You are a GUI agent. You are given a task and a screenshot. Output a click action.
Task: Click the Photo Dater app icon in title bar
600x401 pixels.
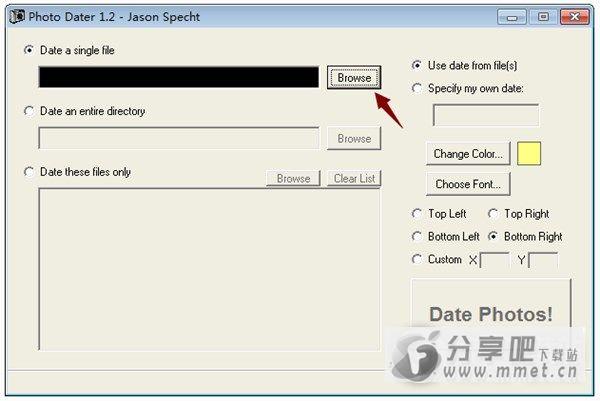(x=17, y=17)
